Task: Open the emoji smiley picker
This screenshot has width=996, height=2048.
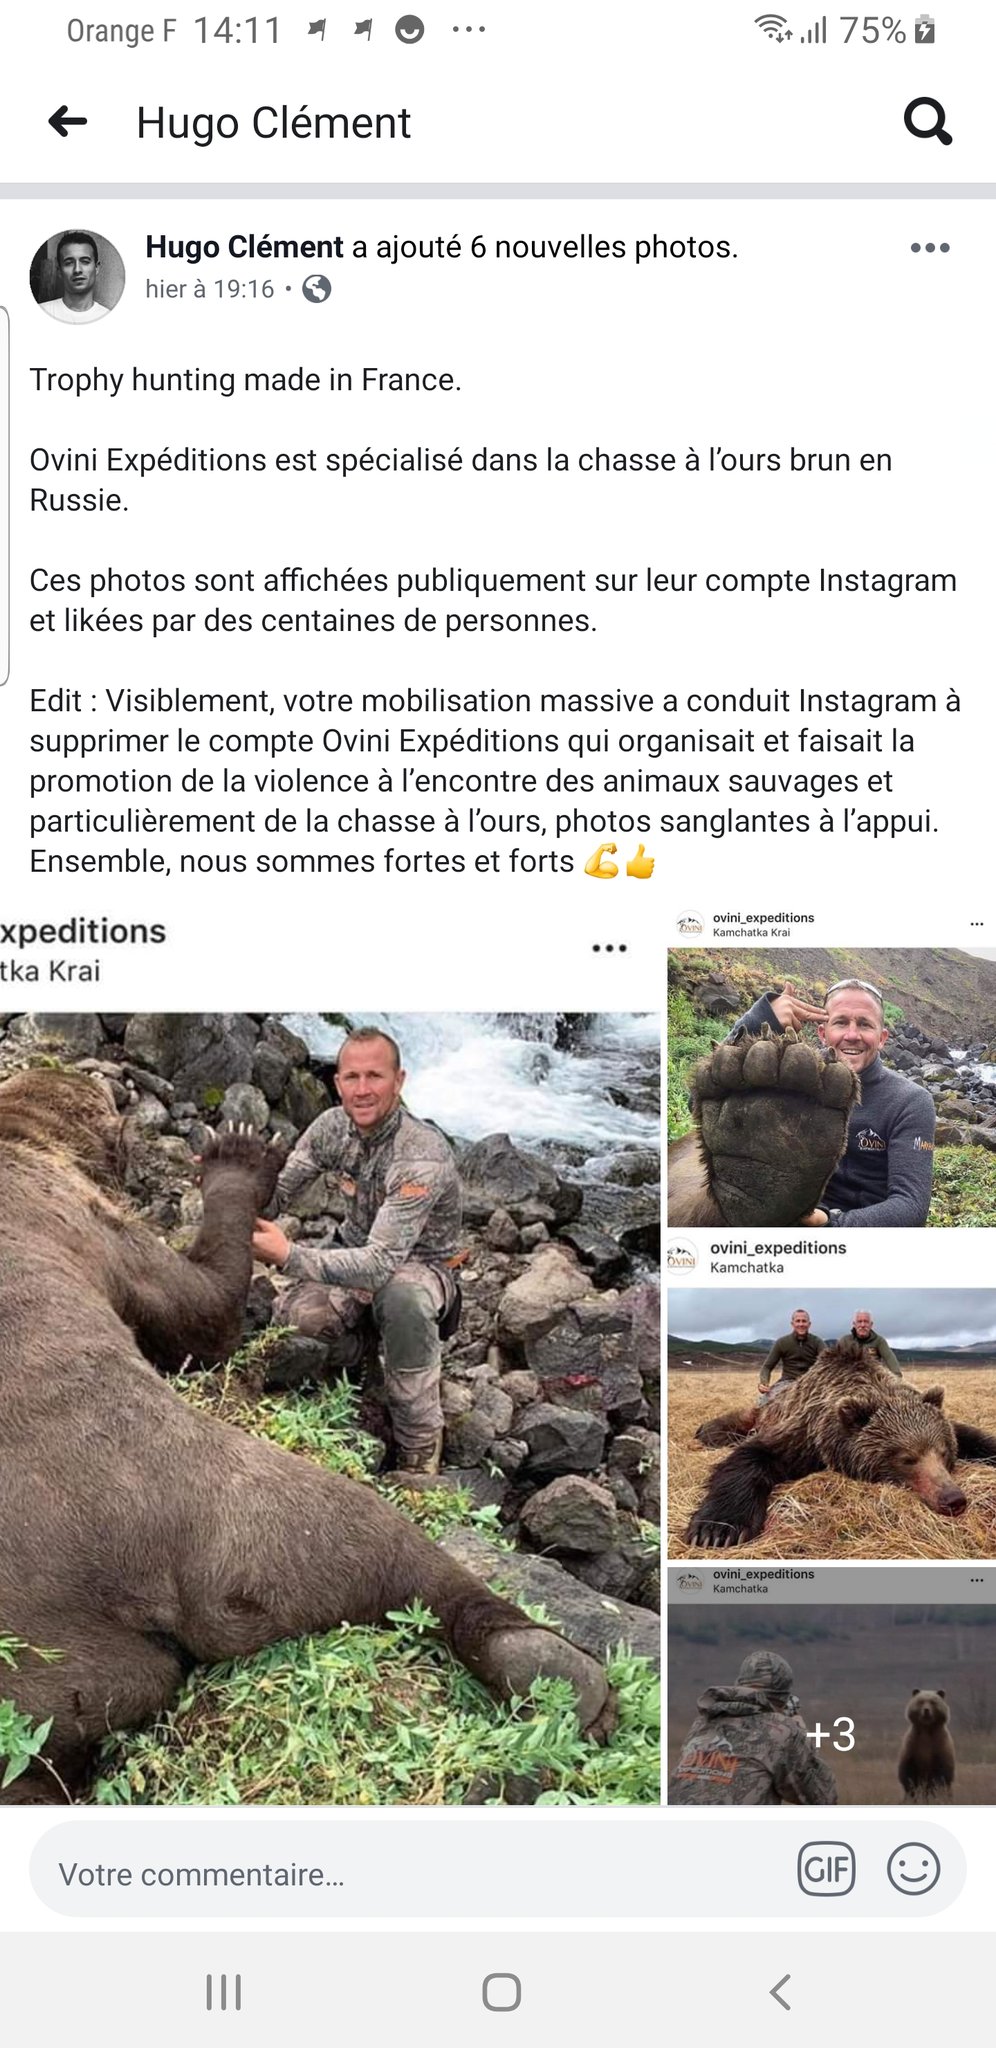Action: click(x=913, y=1868)
